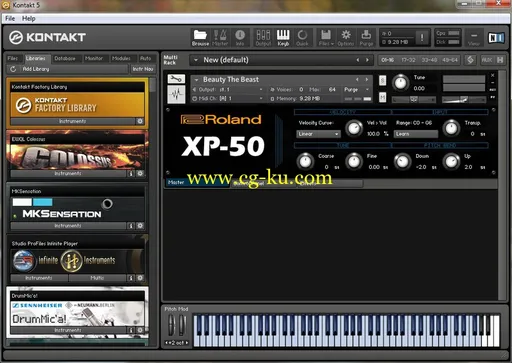Click the library list scrollbar
The height and width of the screenshot is (363, 512).
153,85
